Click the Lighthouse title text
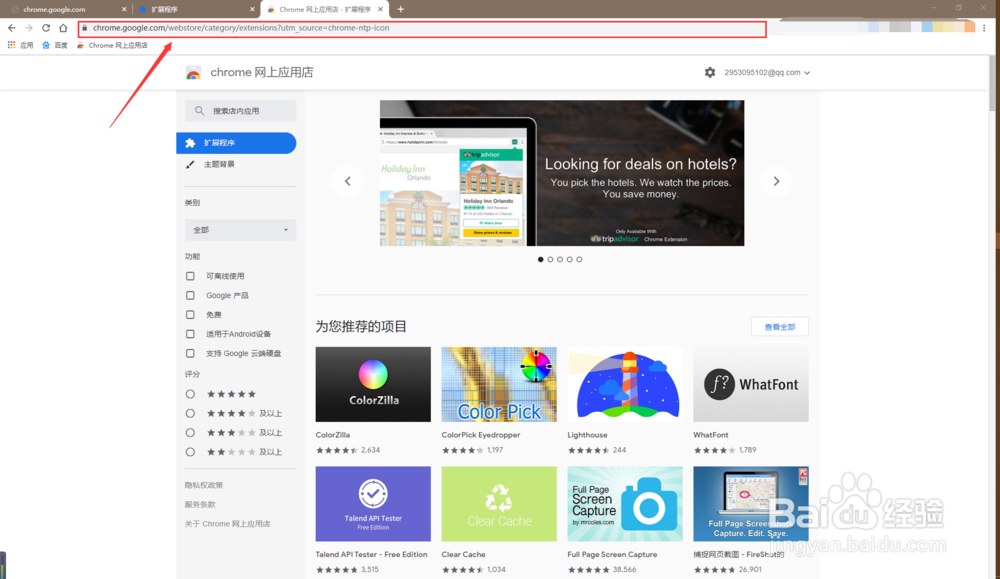This screenshot has height=579, width=1000. 587,435
